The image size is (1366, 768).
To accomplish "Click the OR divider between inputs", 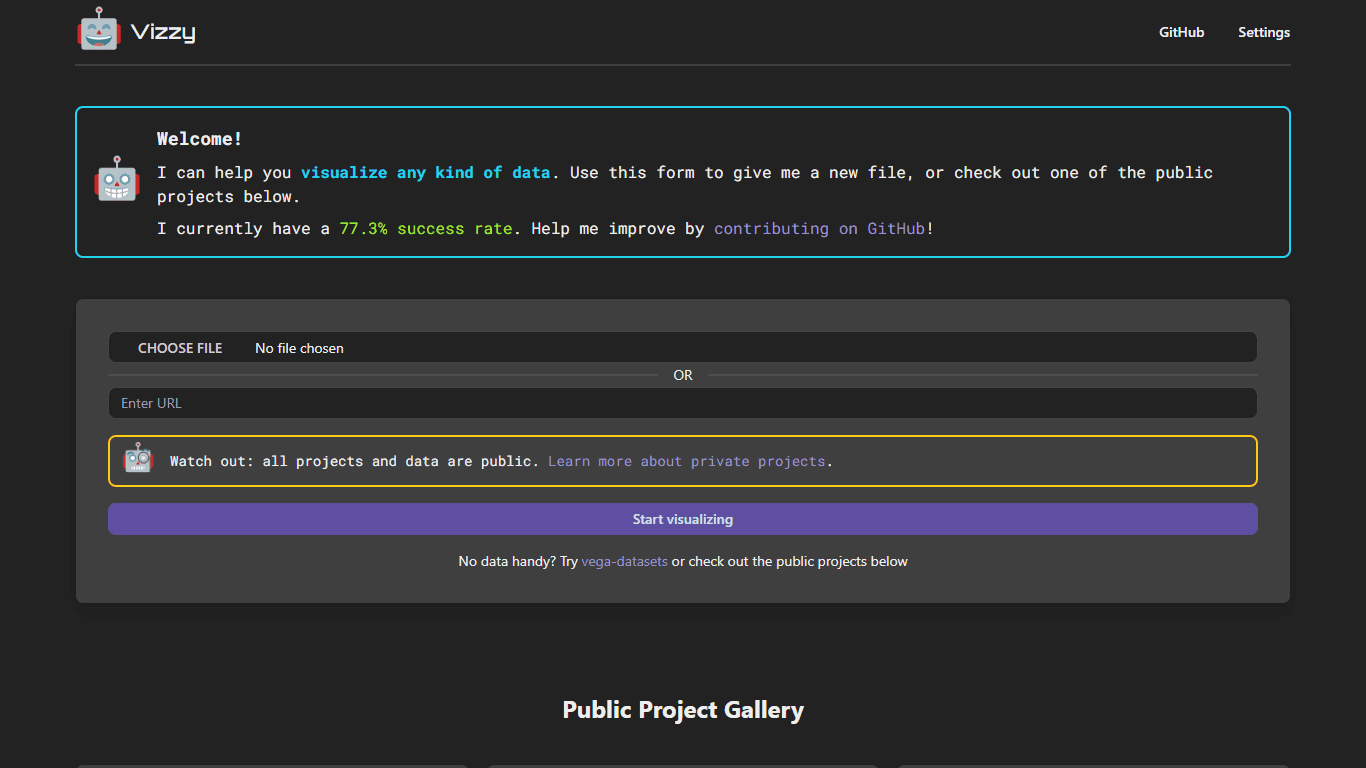I will point(683,375).
